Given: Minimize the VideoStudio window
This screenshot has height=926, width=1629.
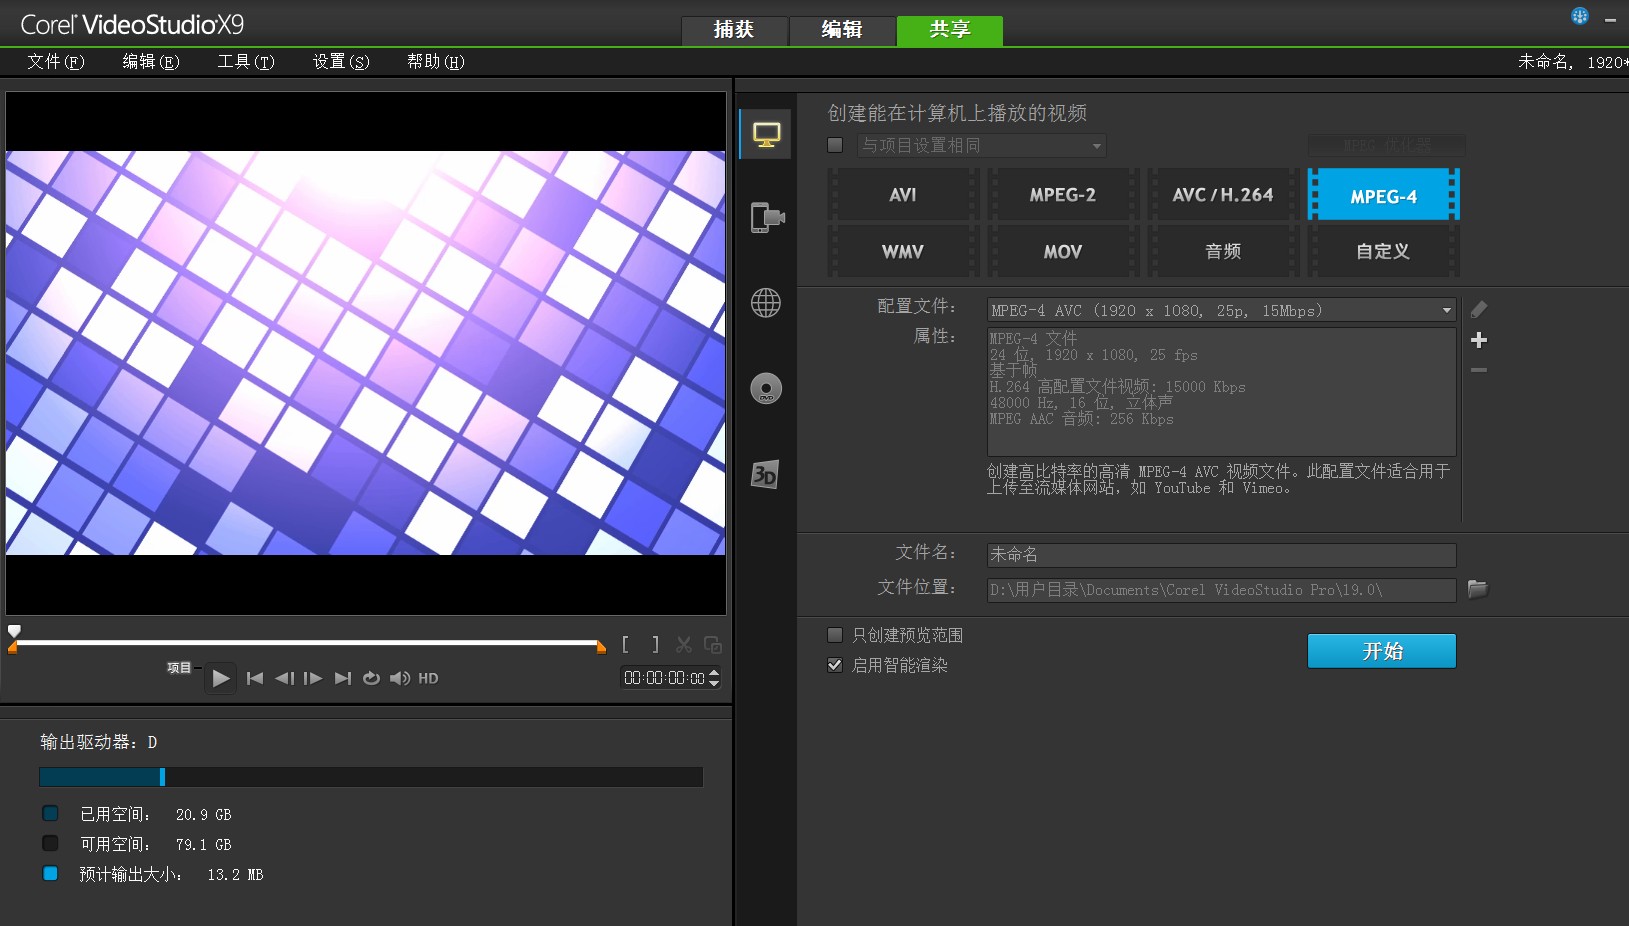Looking at the screenshot, I should click(x=1611, y=19).
